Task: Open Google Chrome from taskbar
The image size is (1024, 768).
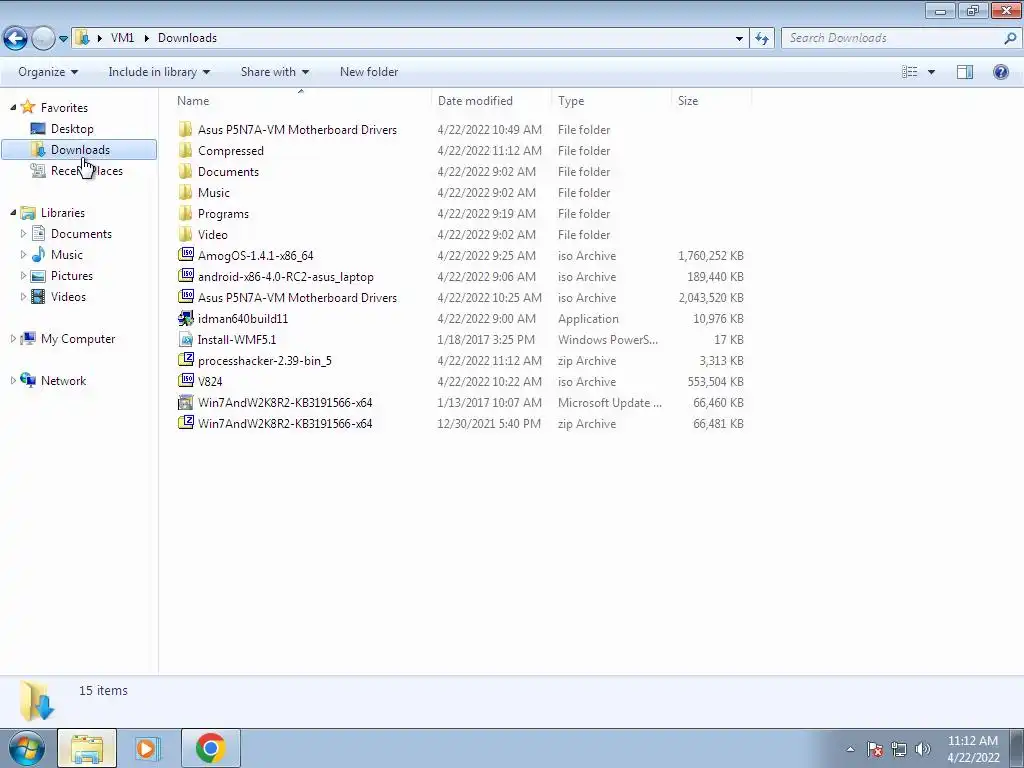Action: pos(210,748)
